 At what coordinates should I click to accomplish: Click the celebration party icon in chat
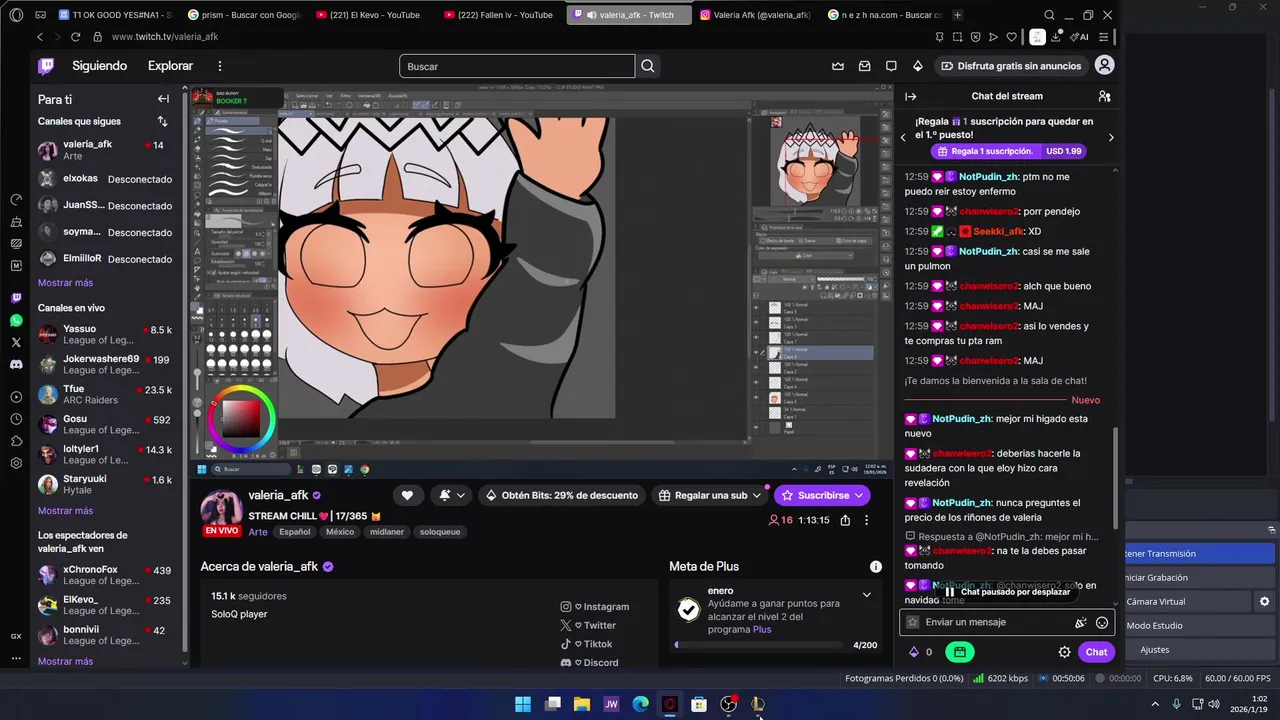point(1080,622)
